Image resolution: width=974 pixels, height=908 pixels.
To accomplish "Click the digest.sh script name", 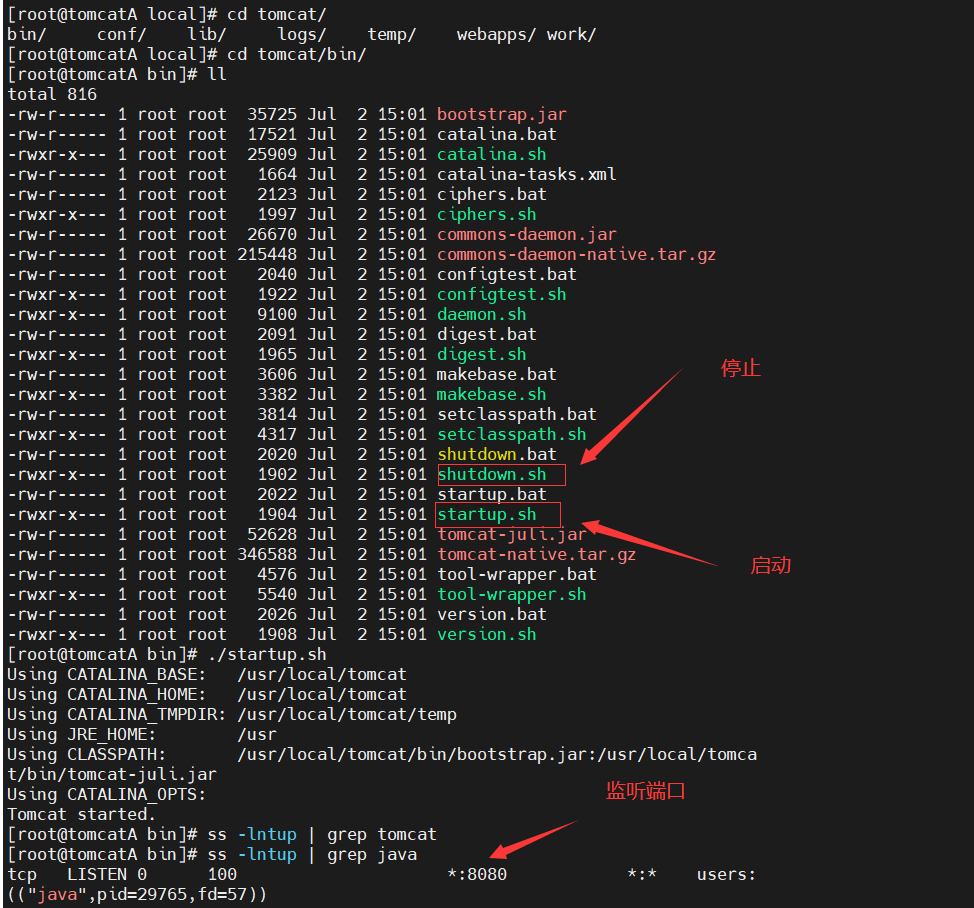I will pos(482,354).
